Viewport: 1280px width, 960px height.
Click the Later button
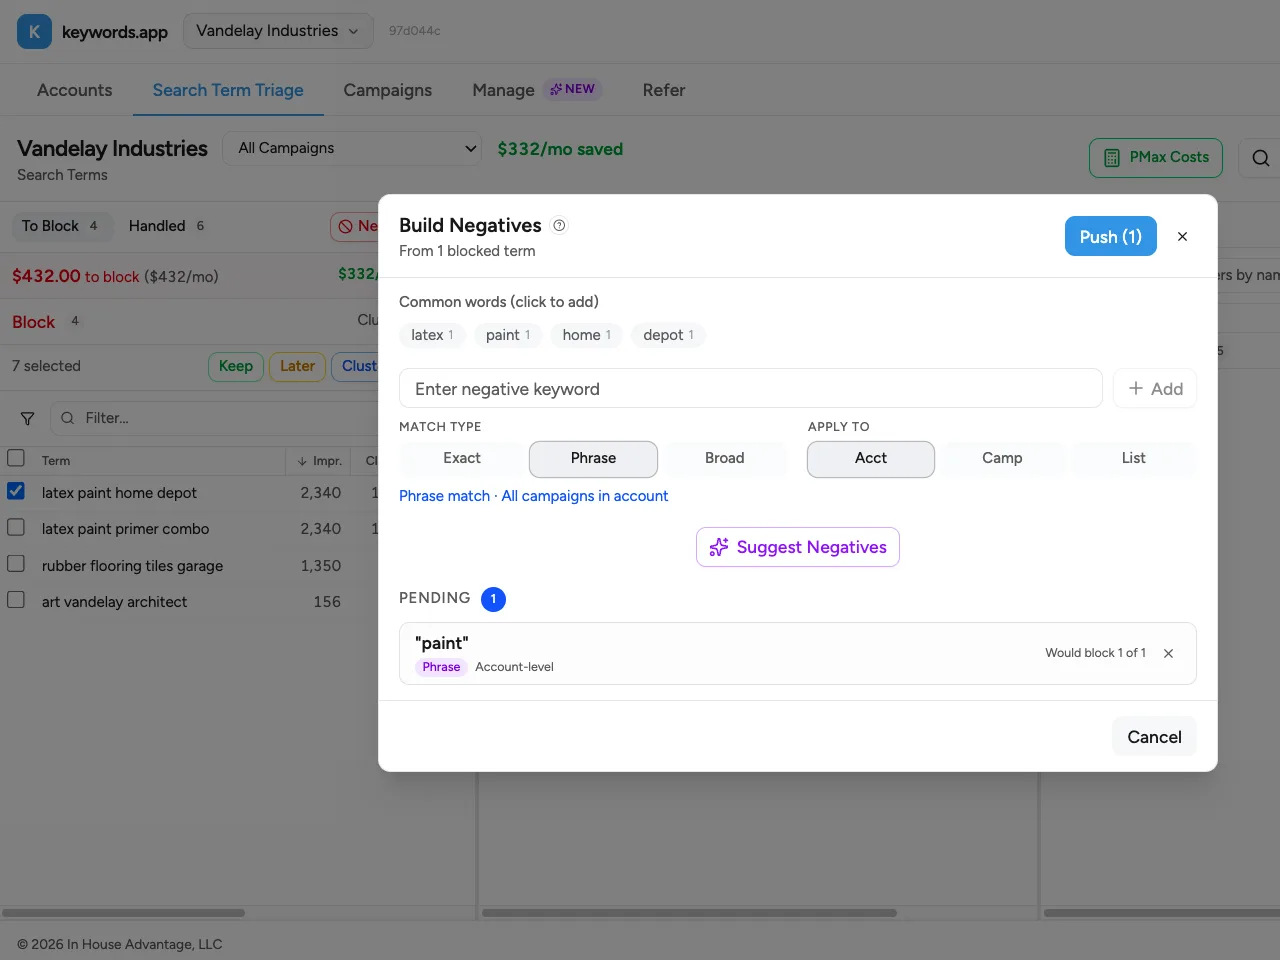(x=297, y=366)
